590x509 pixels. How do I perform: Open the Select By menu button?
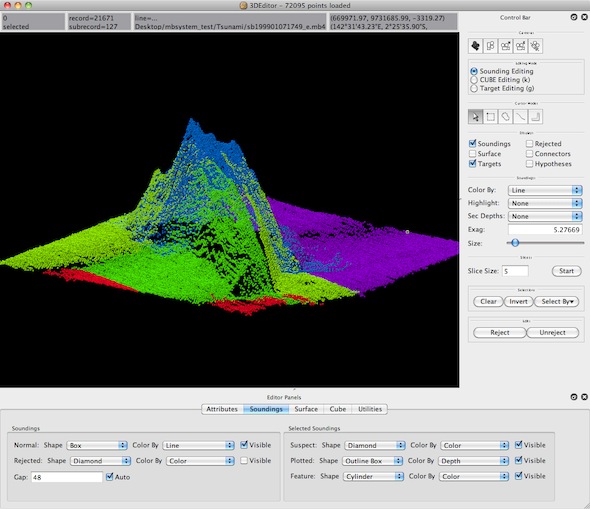557,301
